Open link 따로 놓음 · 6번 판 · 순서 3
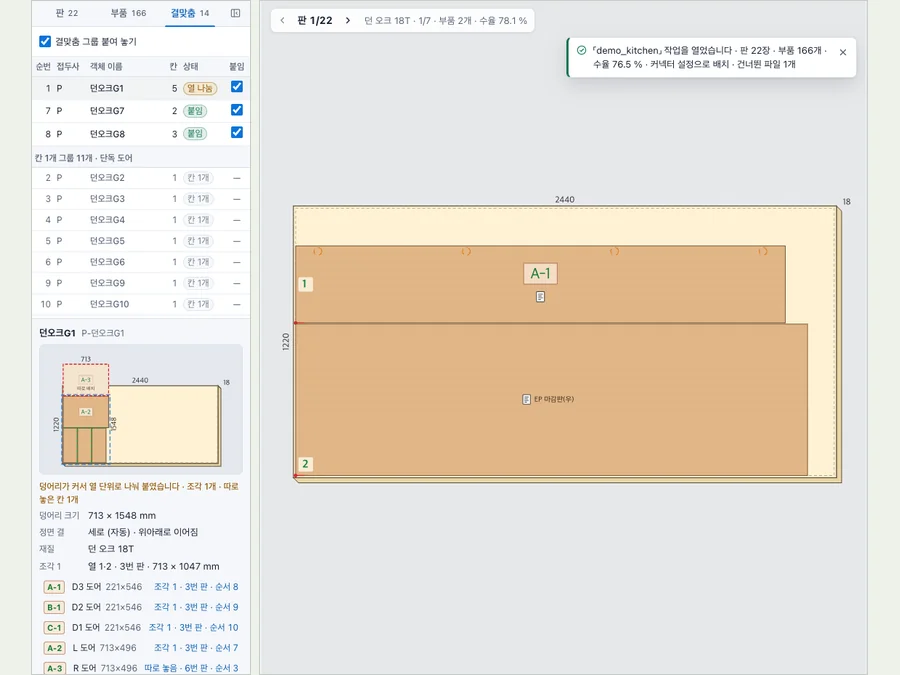Screen dimensions: 900x675 click(191, 668)
